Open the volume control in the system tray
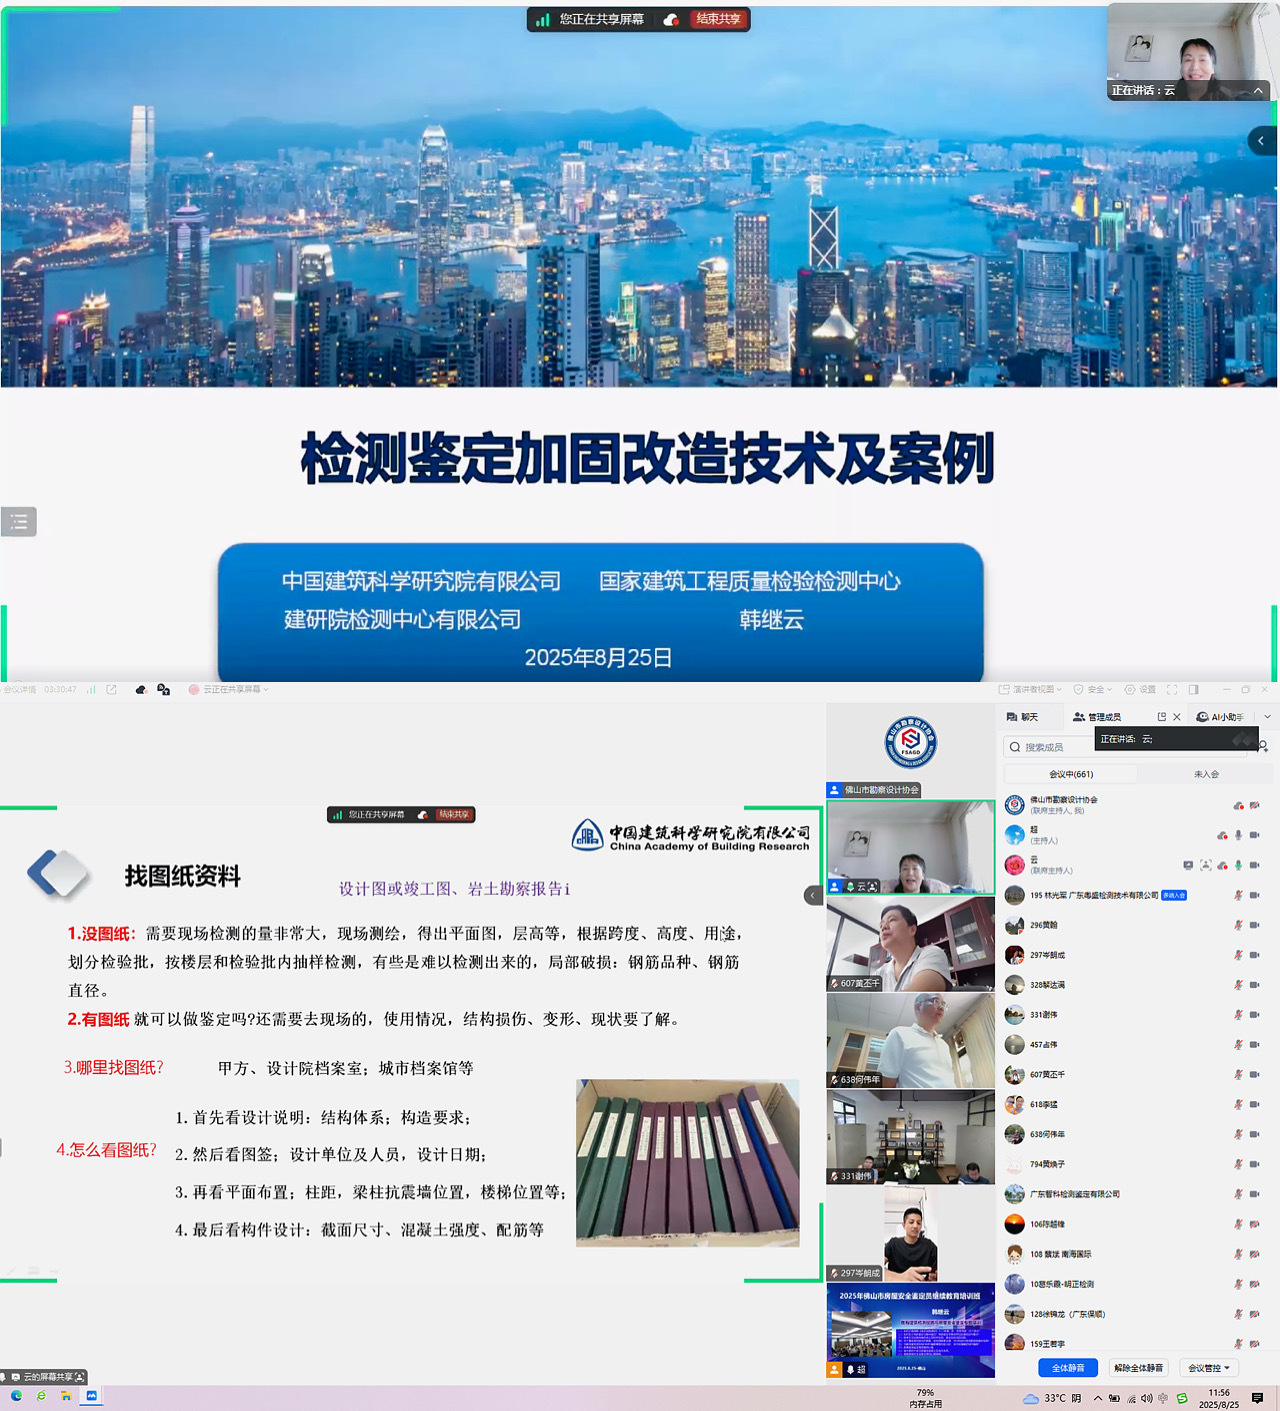 pyautogui.click(x=1147, y=1398)
